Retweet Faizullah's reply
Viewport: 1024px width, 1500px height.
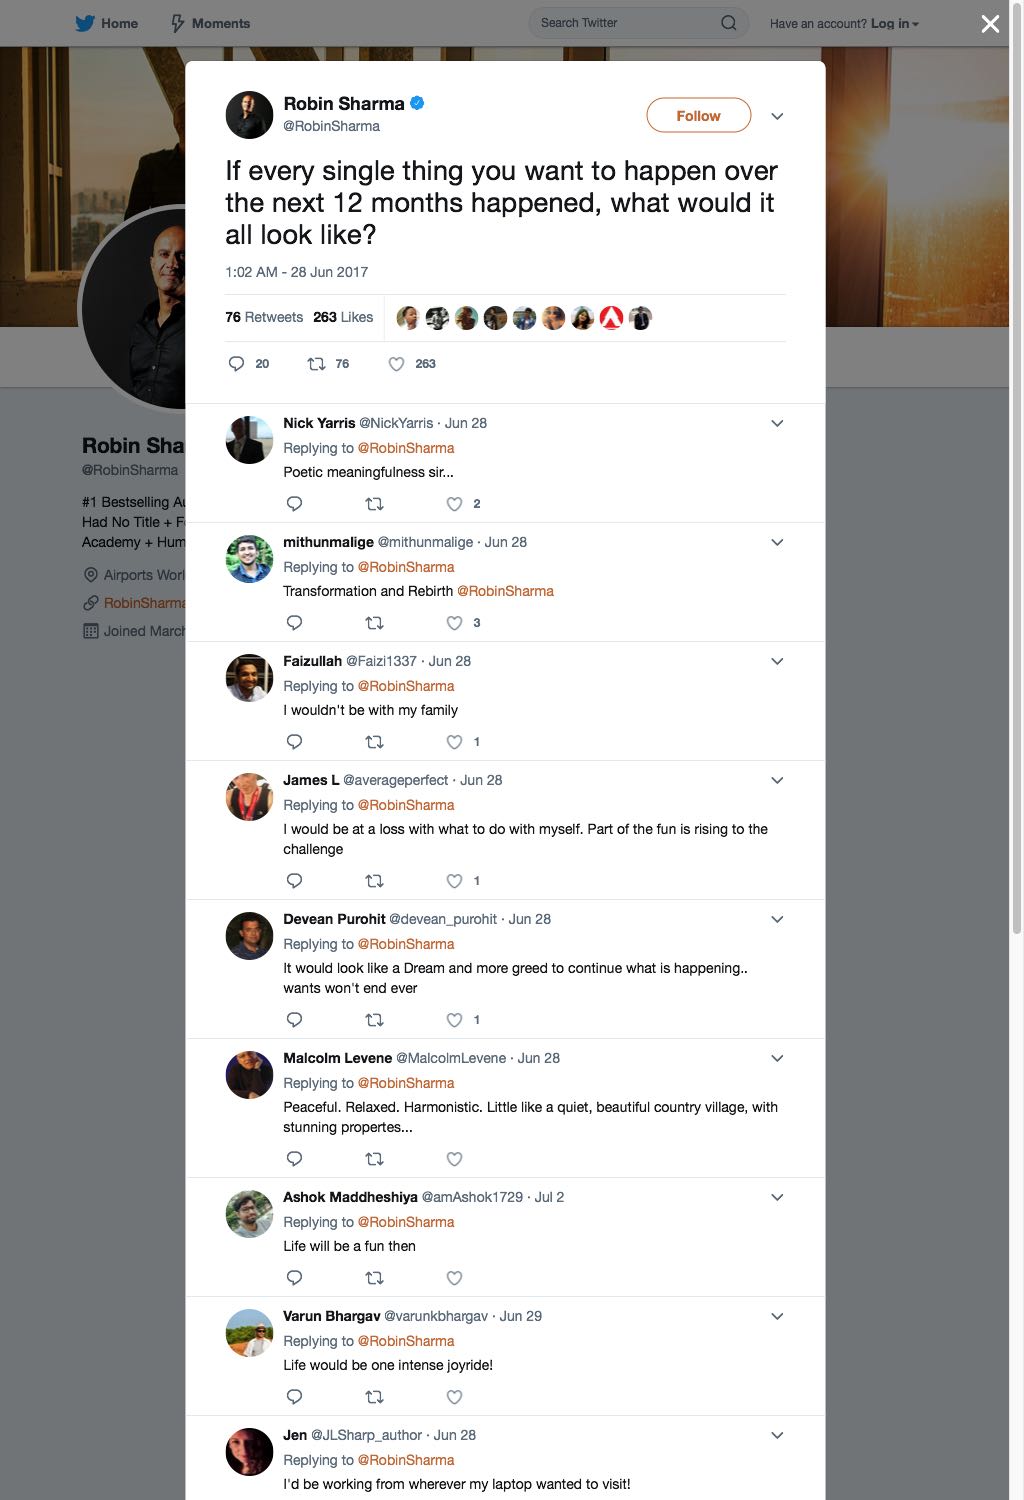tap(374, 742)
